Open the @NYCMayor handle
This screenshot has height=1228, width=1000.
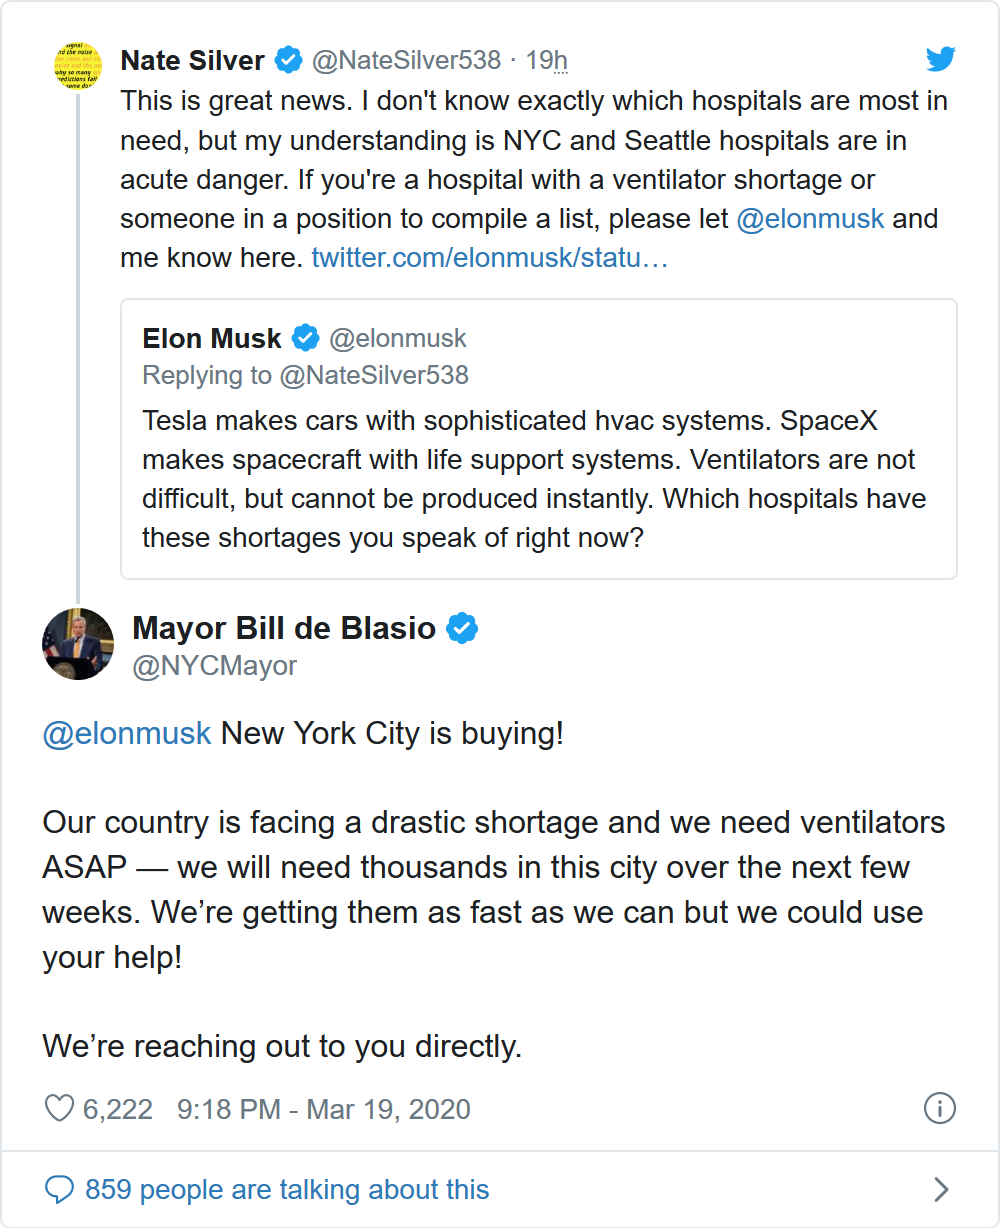214,665
